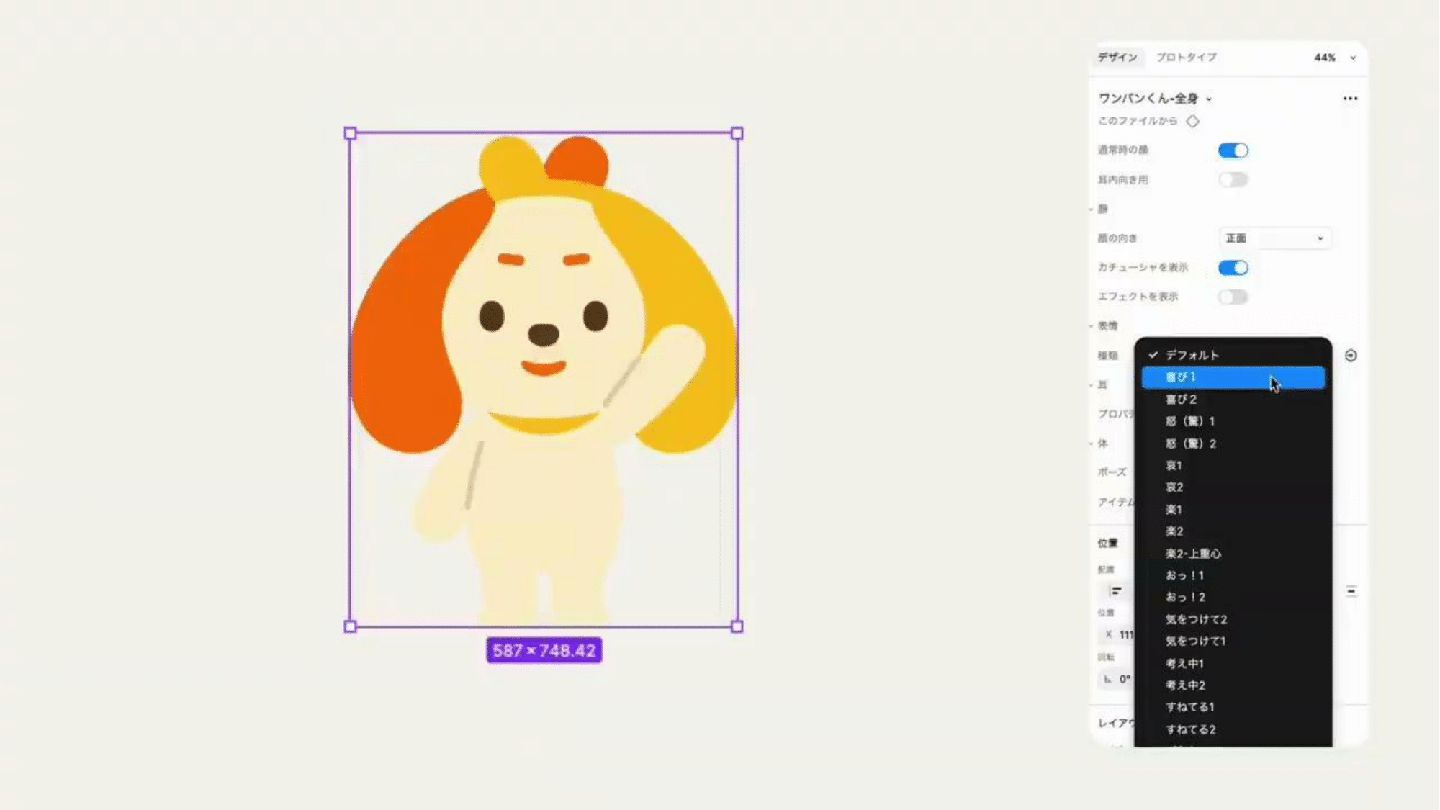Select すねてる1 option
The width and height of the screenshot is (1440, 810).
point(1233,707)
